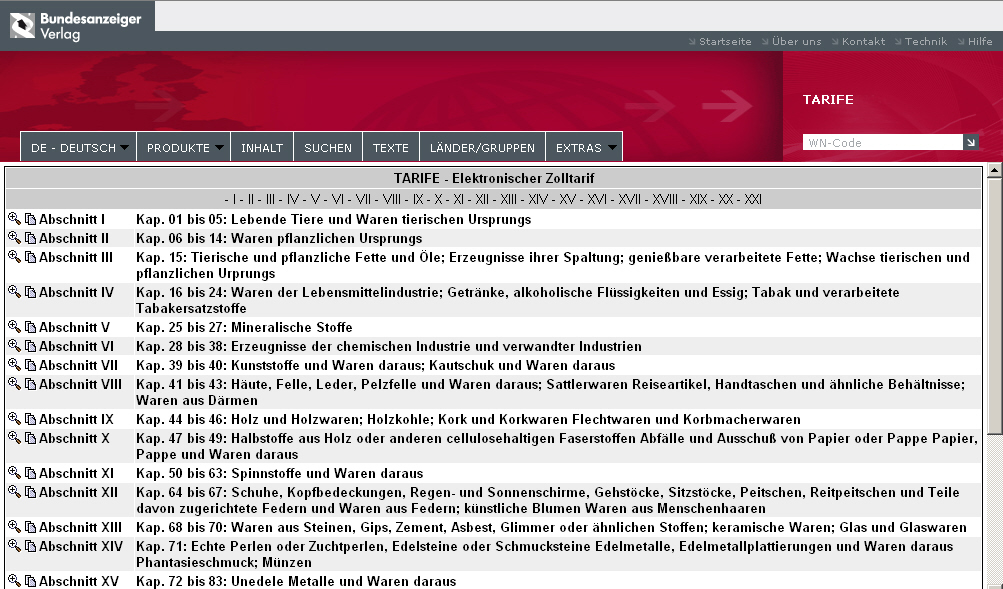The image size is (1003, 589).
Task: Select the SUCHEN menu item
Action: tap(328, 148)
